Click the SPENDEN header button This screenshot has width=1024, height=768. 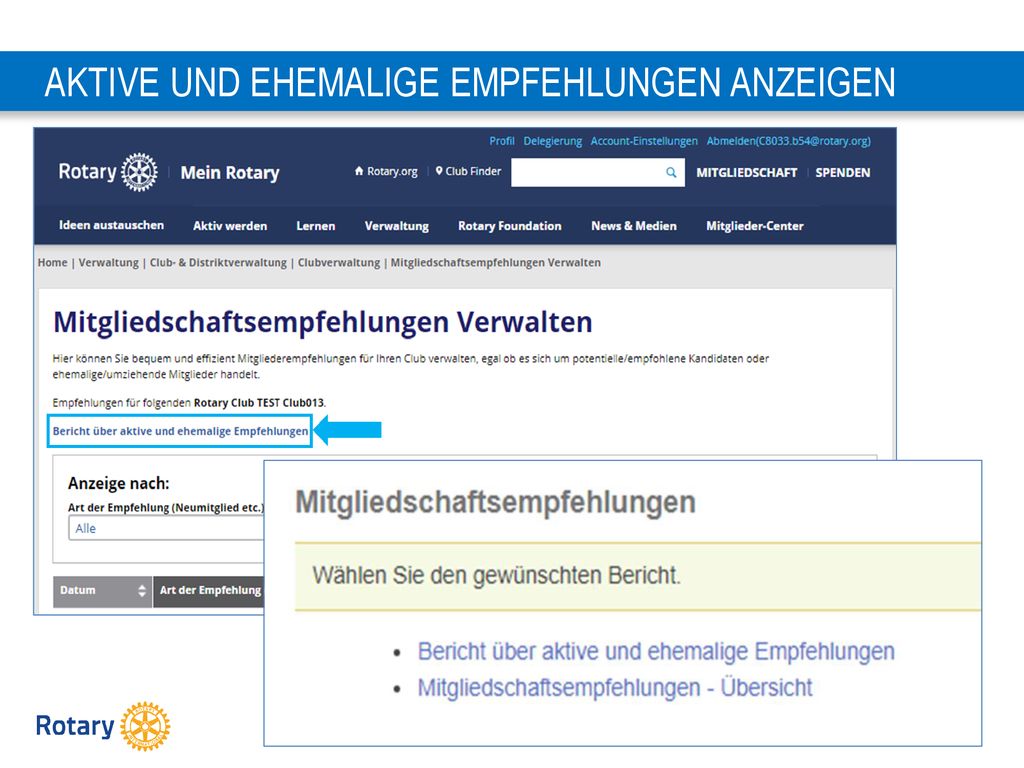click(x=842, y=172)
